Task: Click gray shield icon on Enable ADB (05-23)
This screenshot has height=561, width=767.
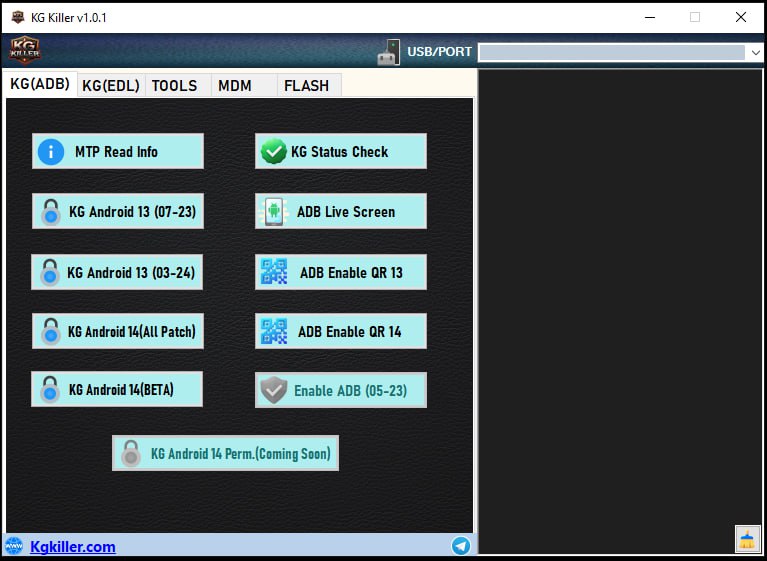Action: (x=273, y=390)
